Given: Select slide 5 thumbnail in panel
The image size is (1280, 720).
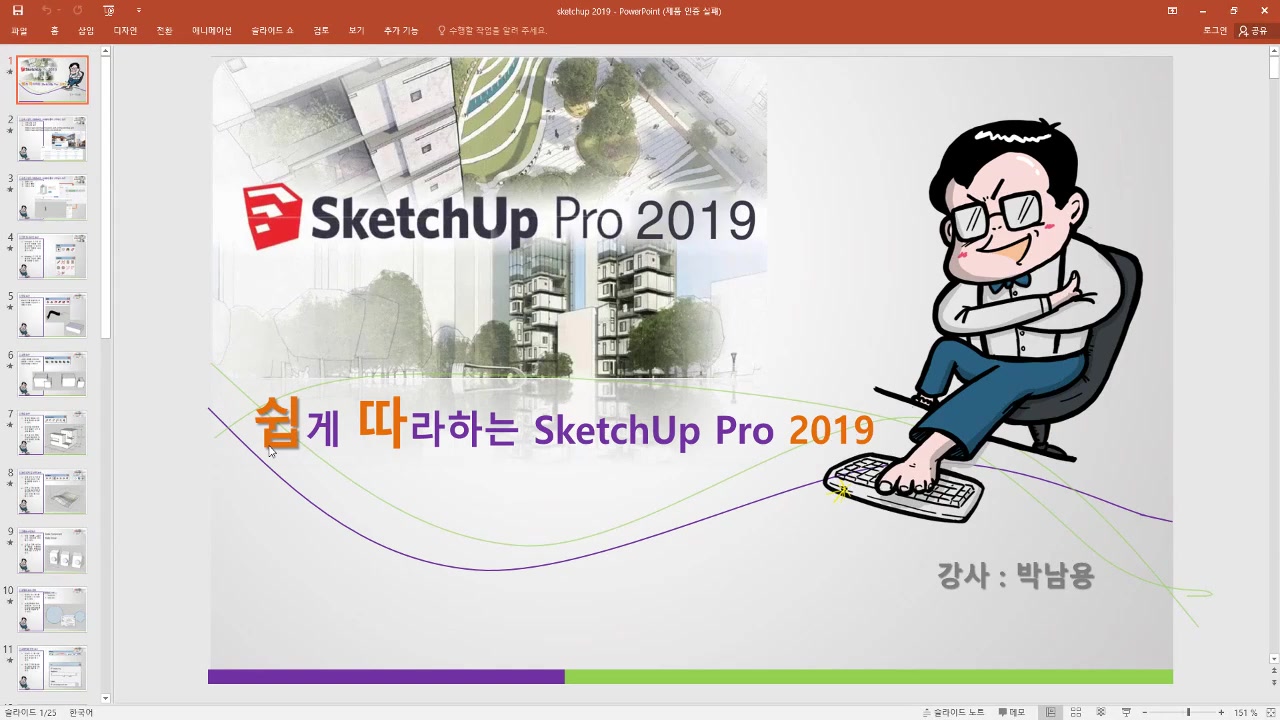Looking at the screenshot, I should [x=52, y=315].
